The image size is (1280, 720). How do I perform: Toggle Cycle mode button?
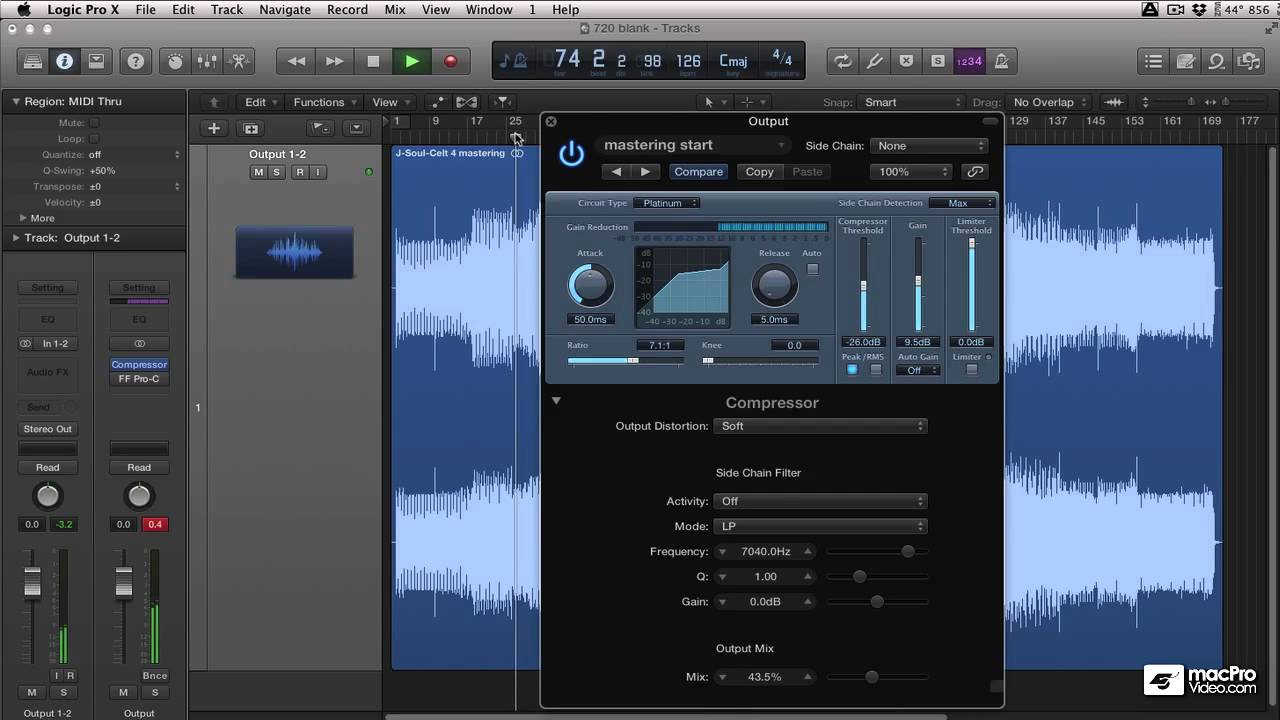pos(843,61)
